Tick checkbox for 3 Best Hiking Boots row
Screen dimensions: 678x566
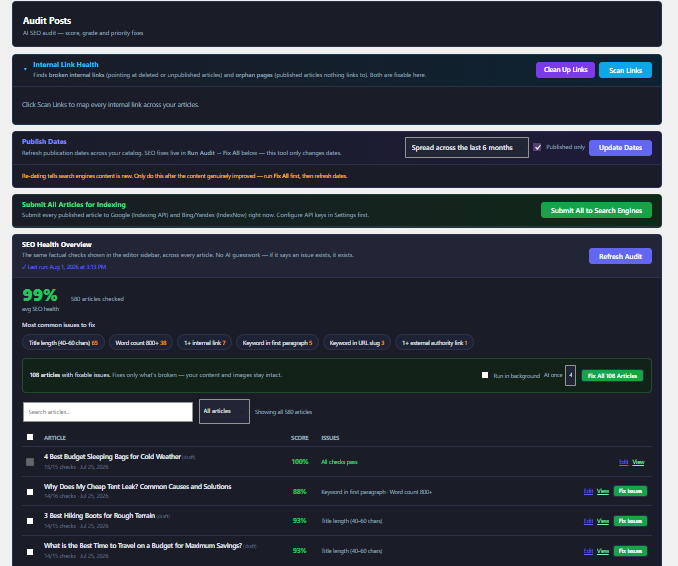click(x=30, y=521)
